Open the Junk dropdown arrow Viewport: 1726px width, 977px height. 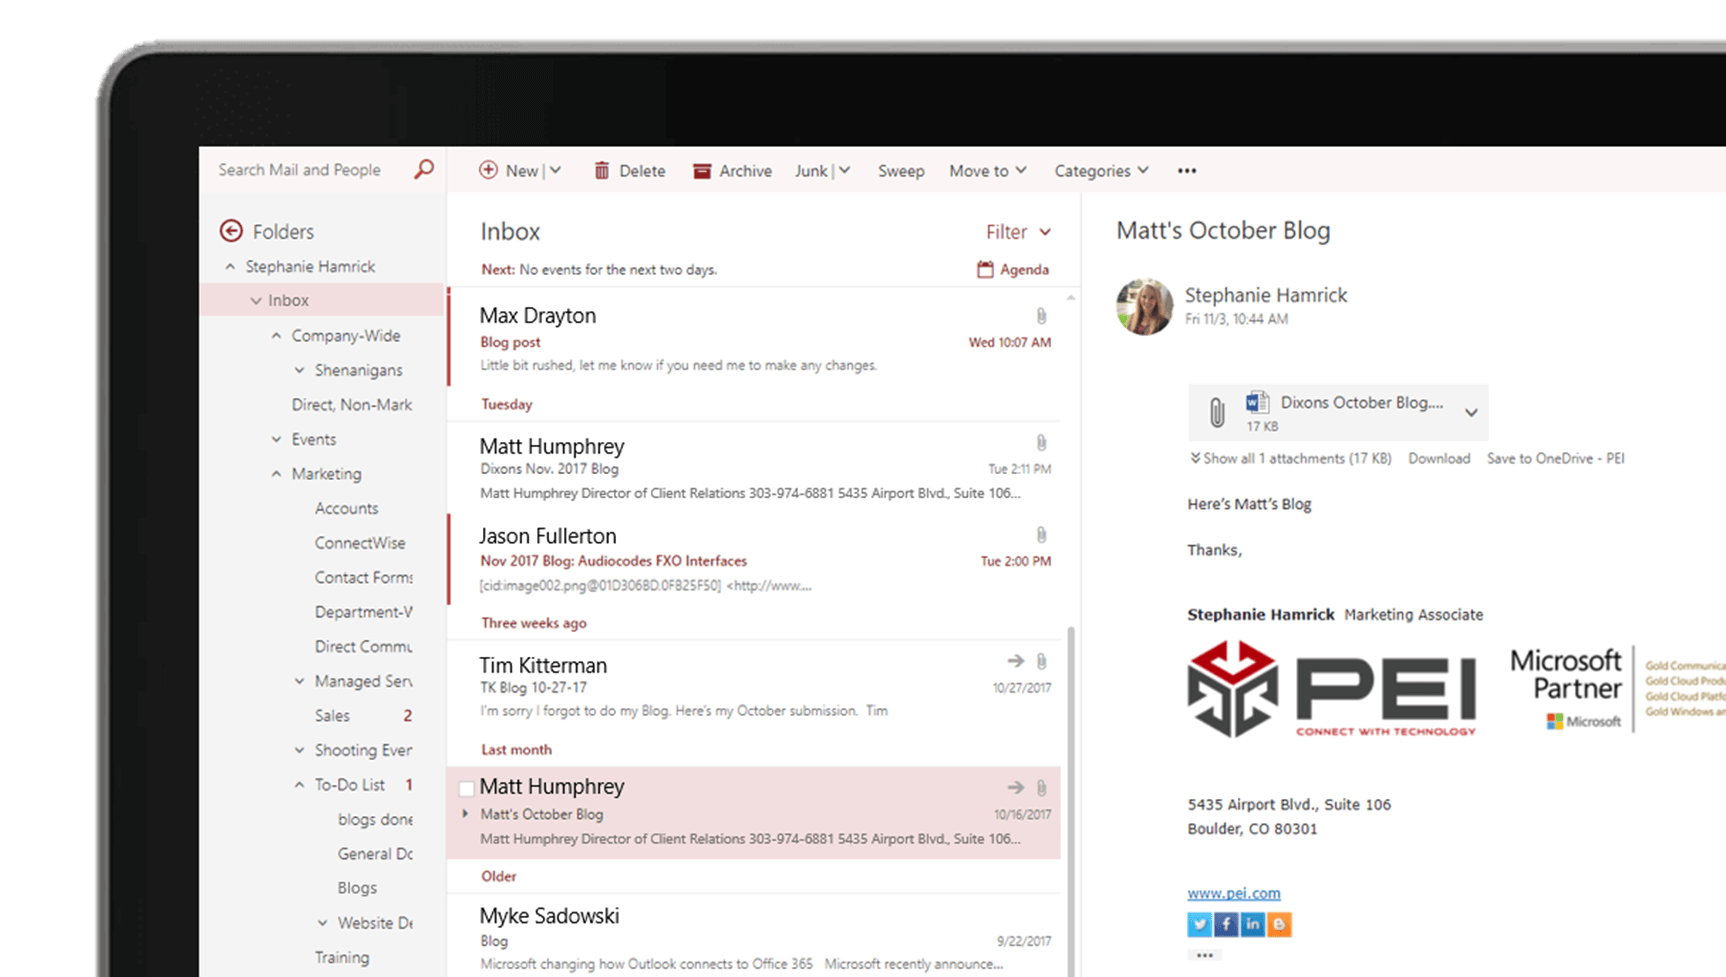tap(844, 170)
